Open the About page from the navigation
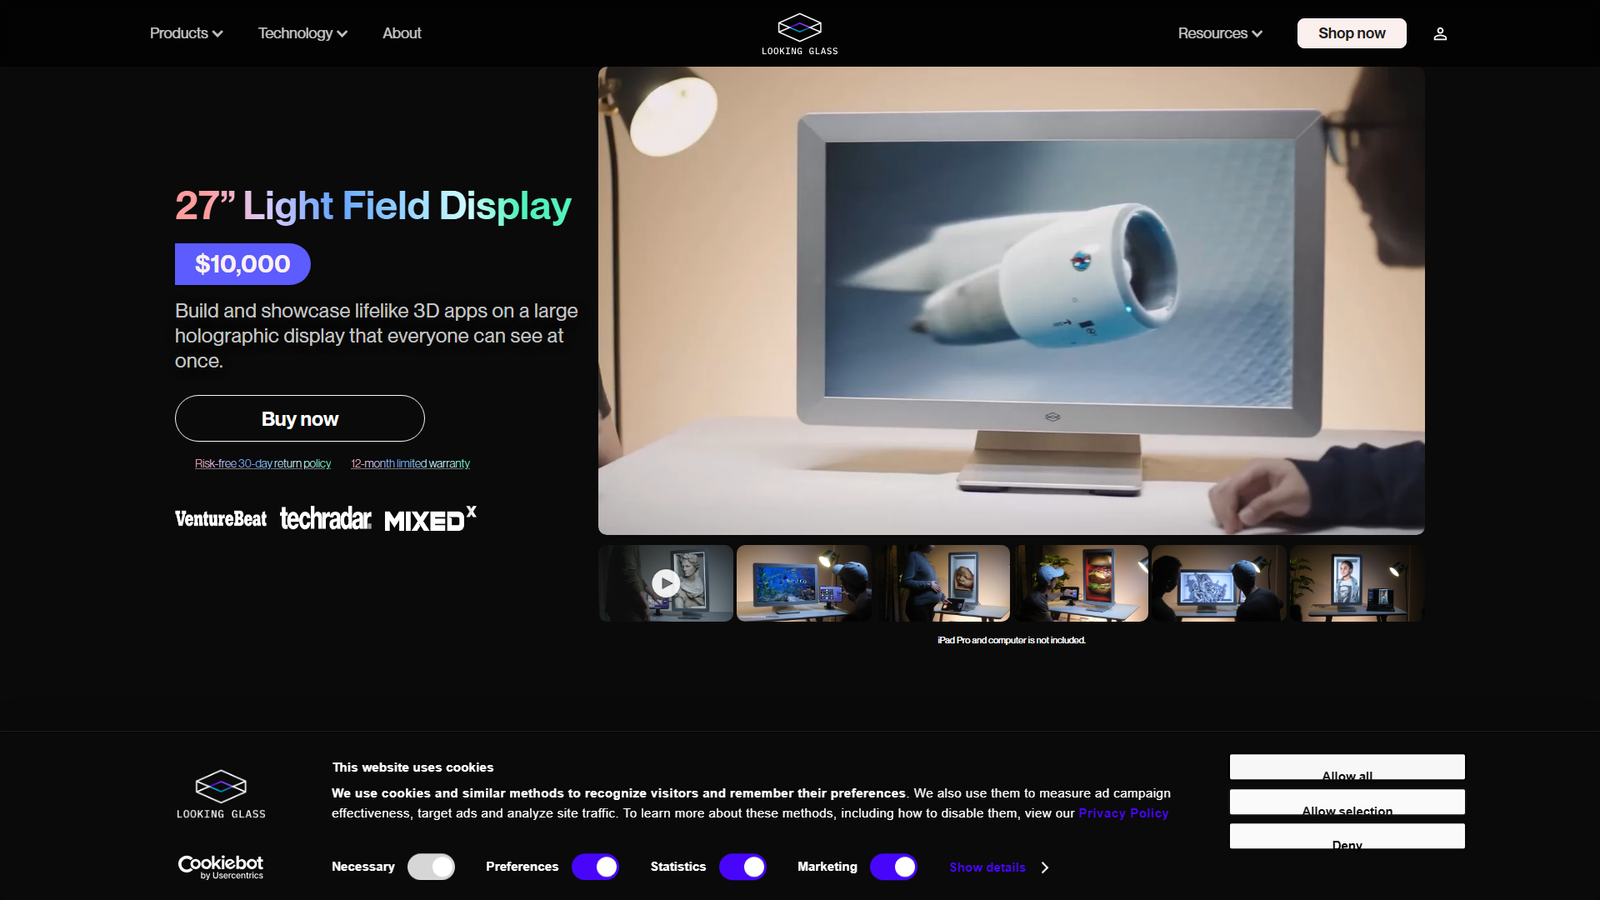The height and width of the screenshot is (900, 1600). coord(401,33)
